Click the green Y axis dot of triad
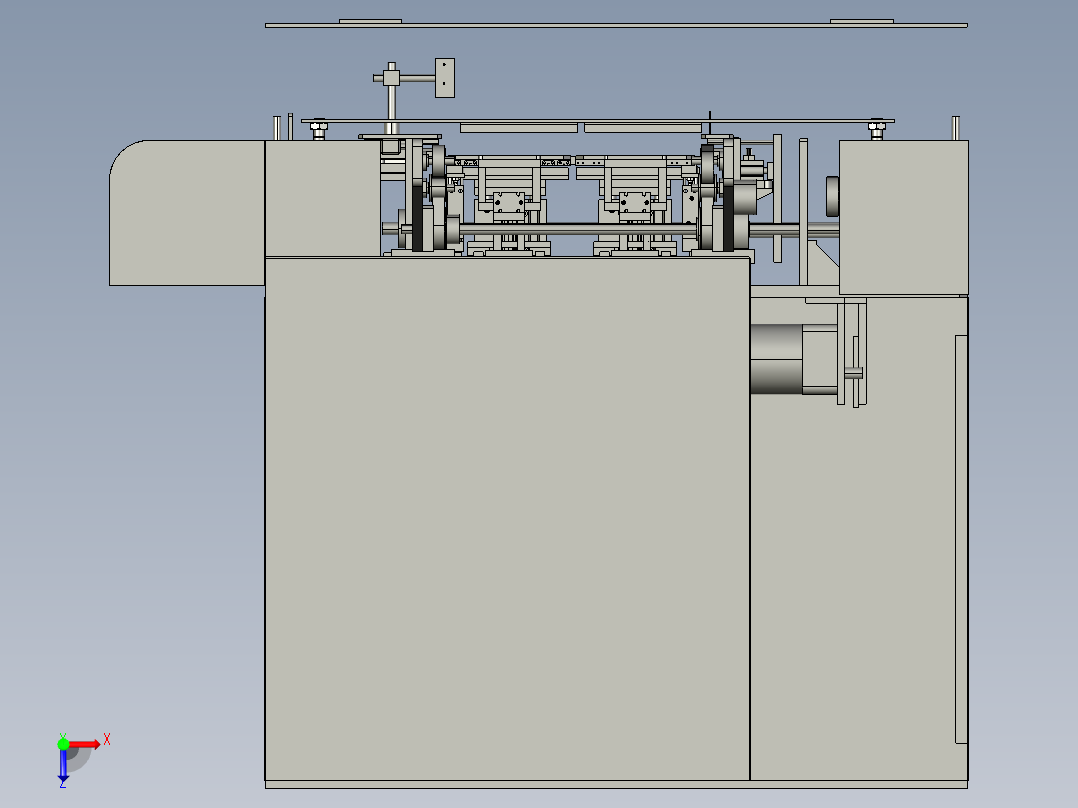 pos(63,744)
